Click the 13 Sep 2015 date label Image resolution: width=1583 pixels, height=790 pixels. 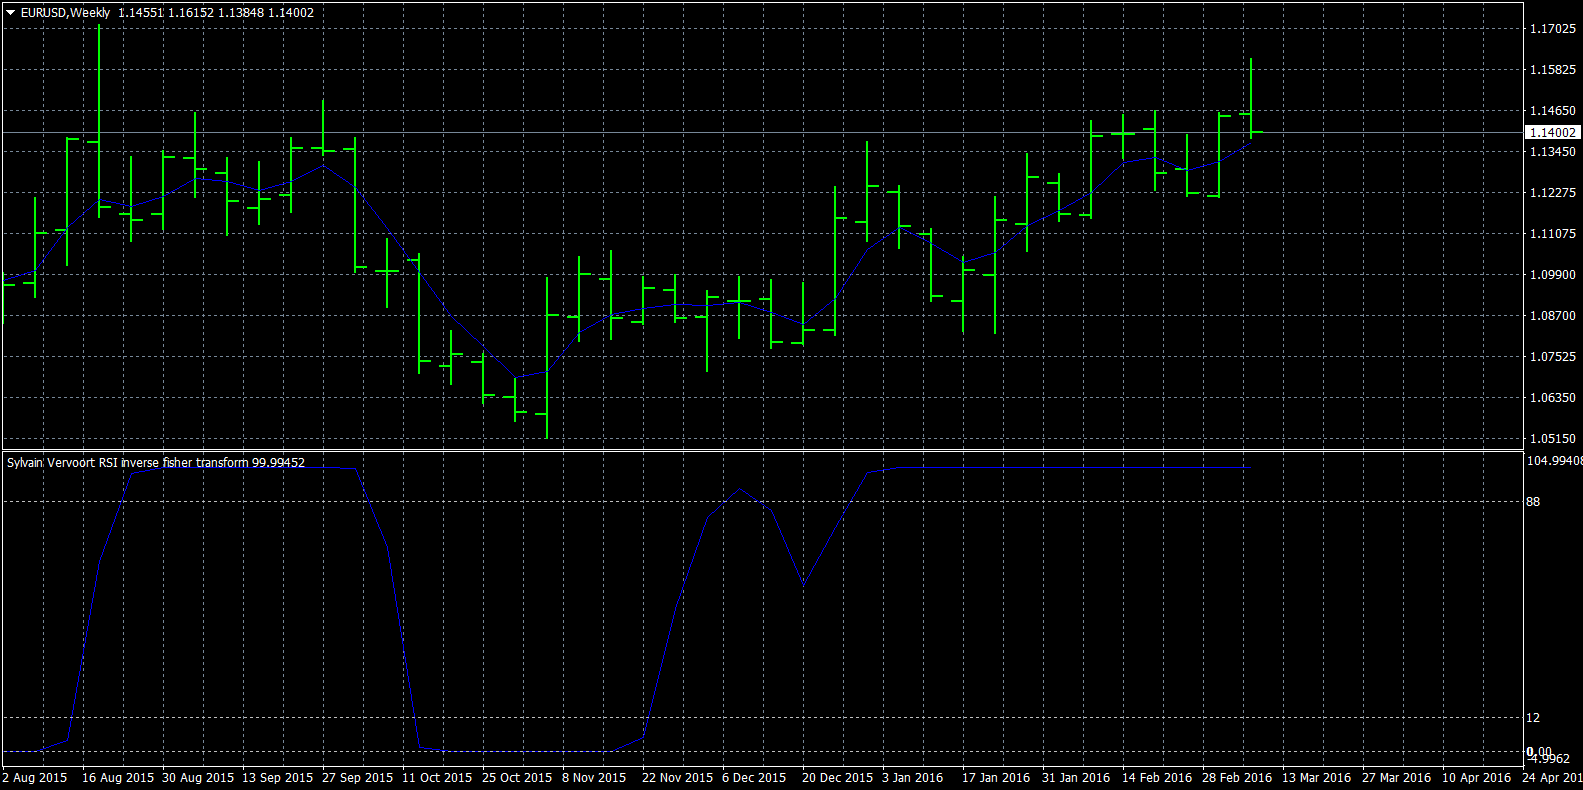[x=278, y=778]
